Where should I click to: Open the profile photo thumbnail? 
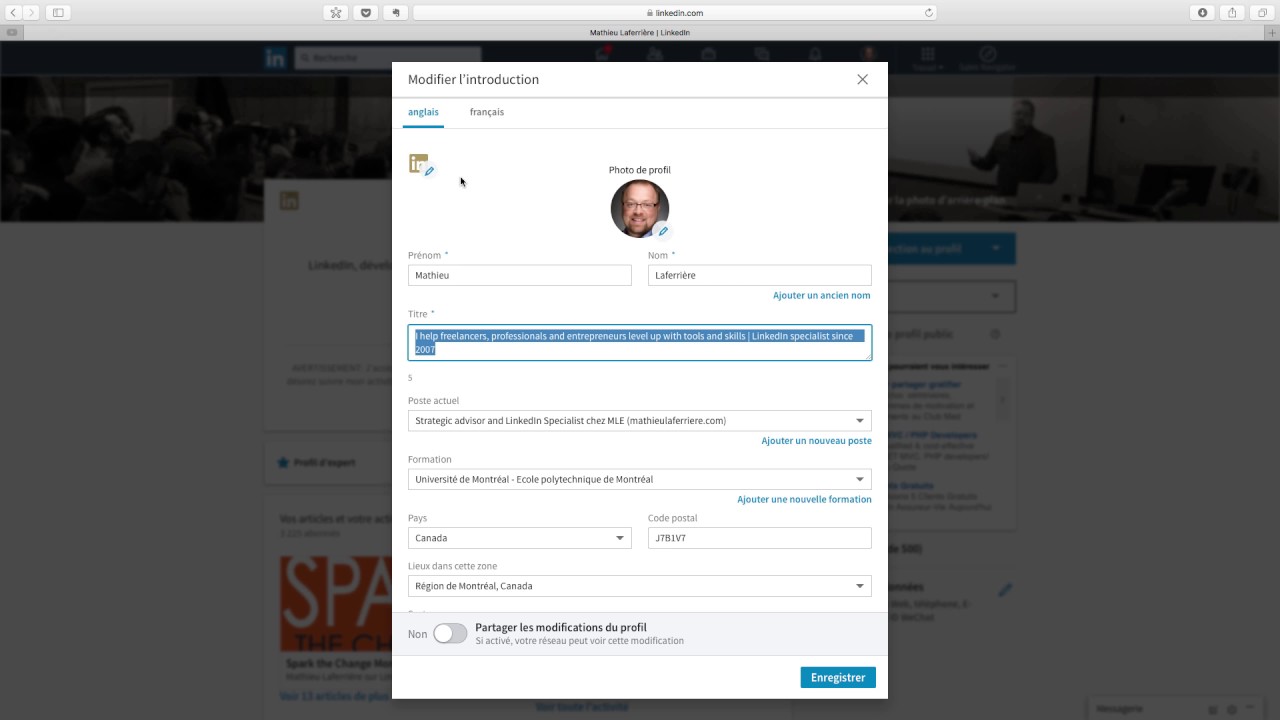[x=639, y=208]
